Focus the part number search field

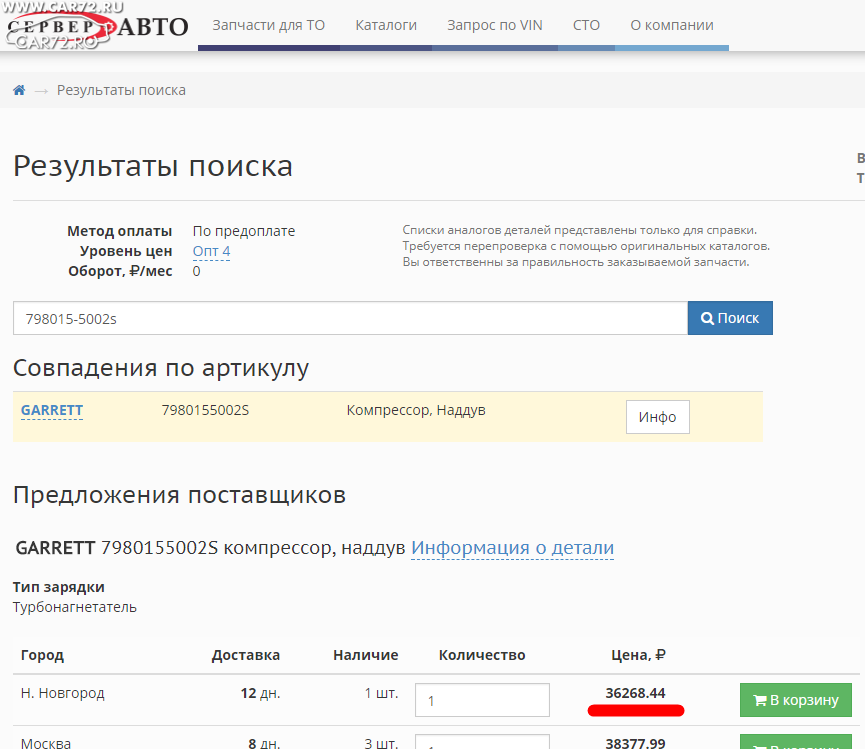(350, 318)
